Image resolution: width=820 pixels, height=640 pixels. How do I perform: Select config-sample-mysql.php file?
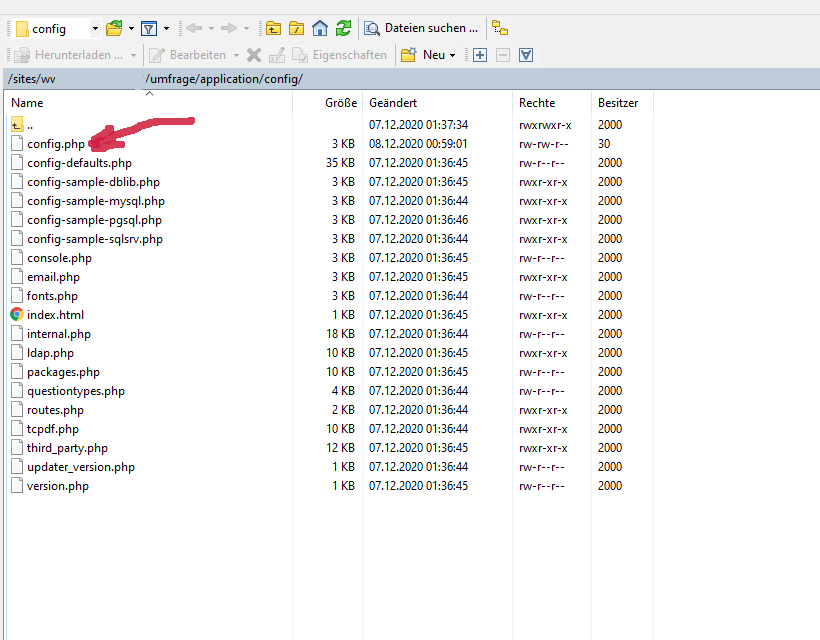(x=96, y=201)
